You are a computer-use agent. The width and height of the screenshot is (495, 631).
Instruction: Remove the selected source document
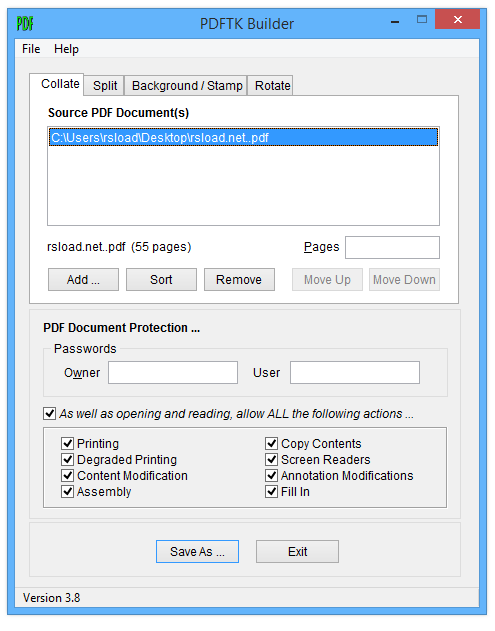239,280
